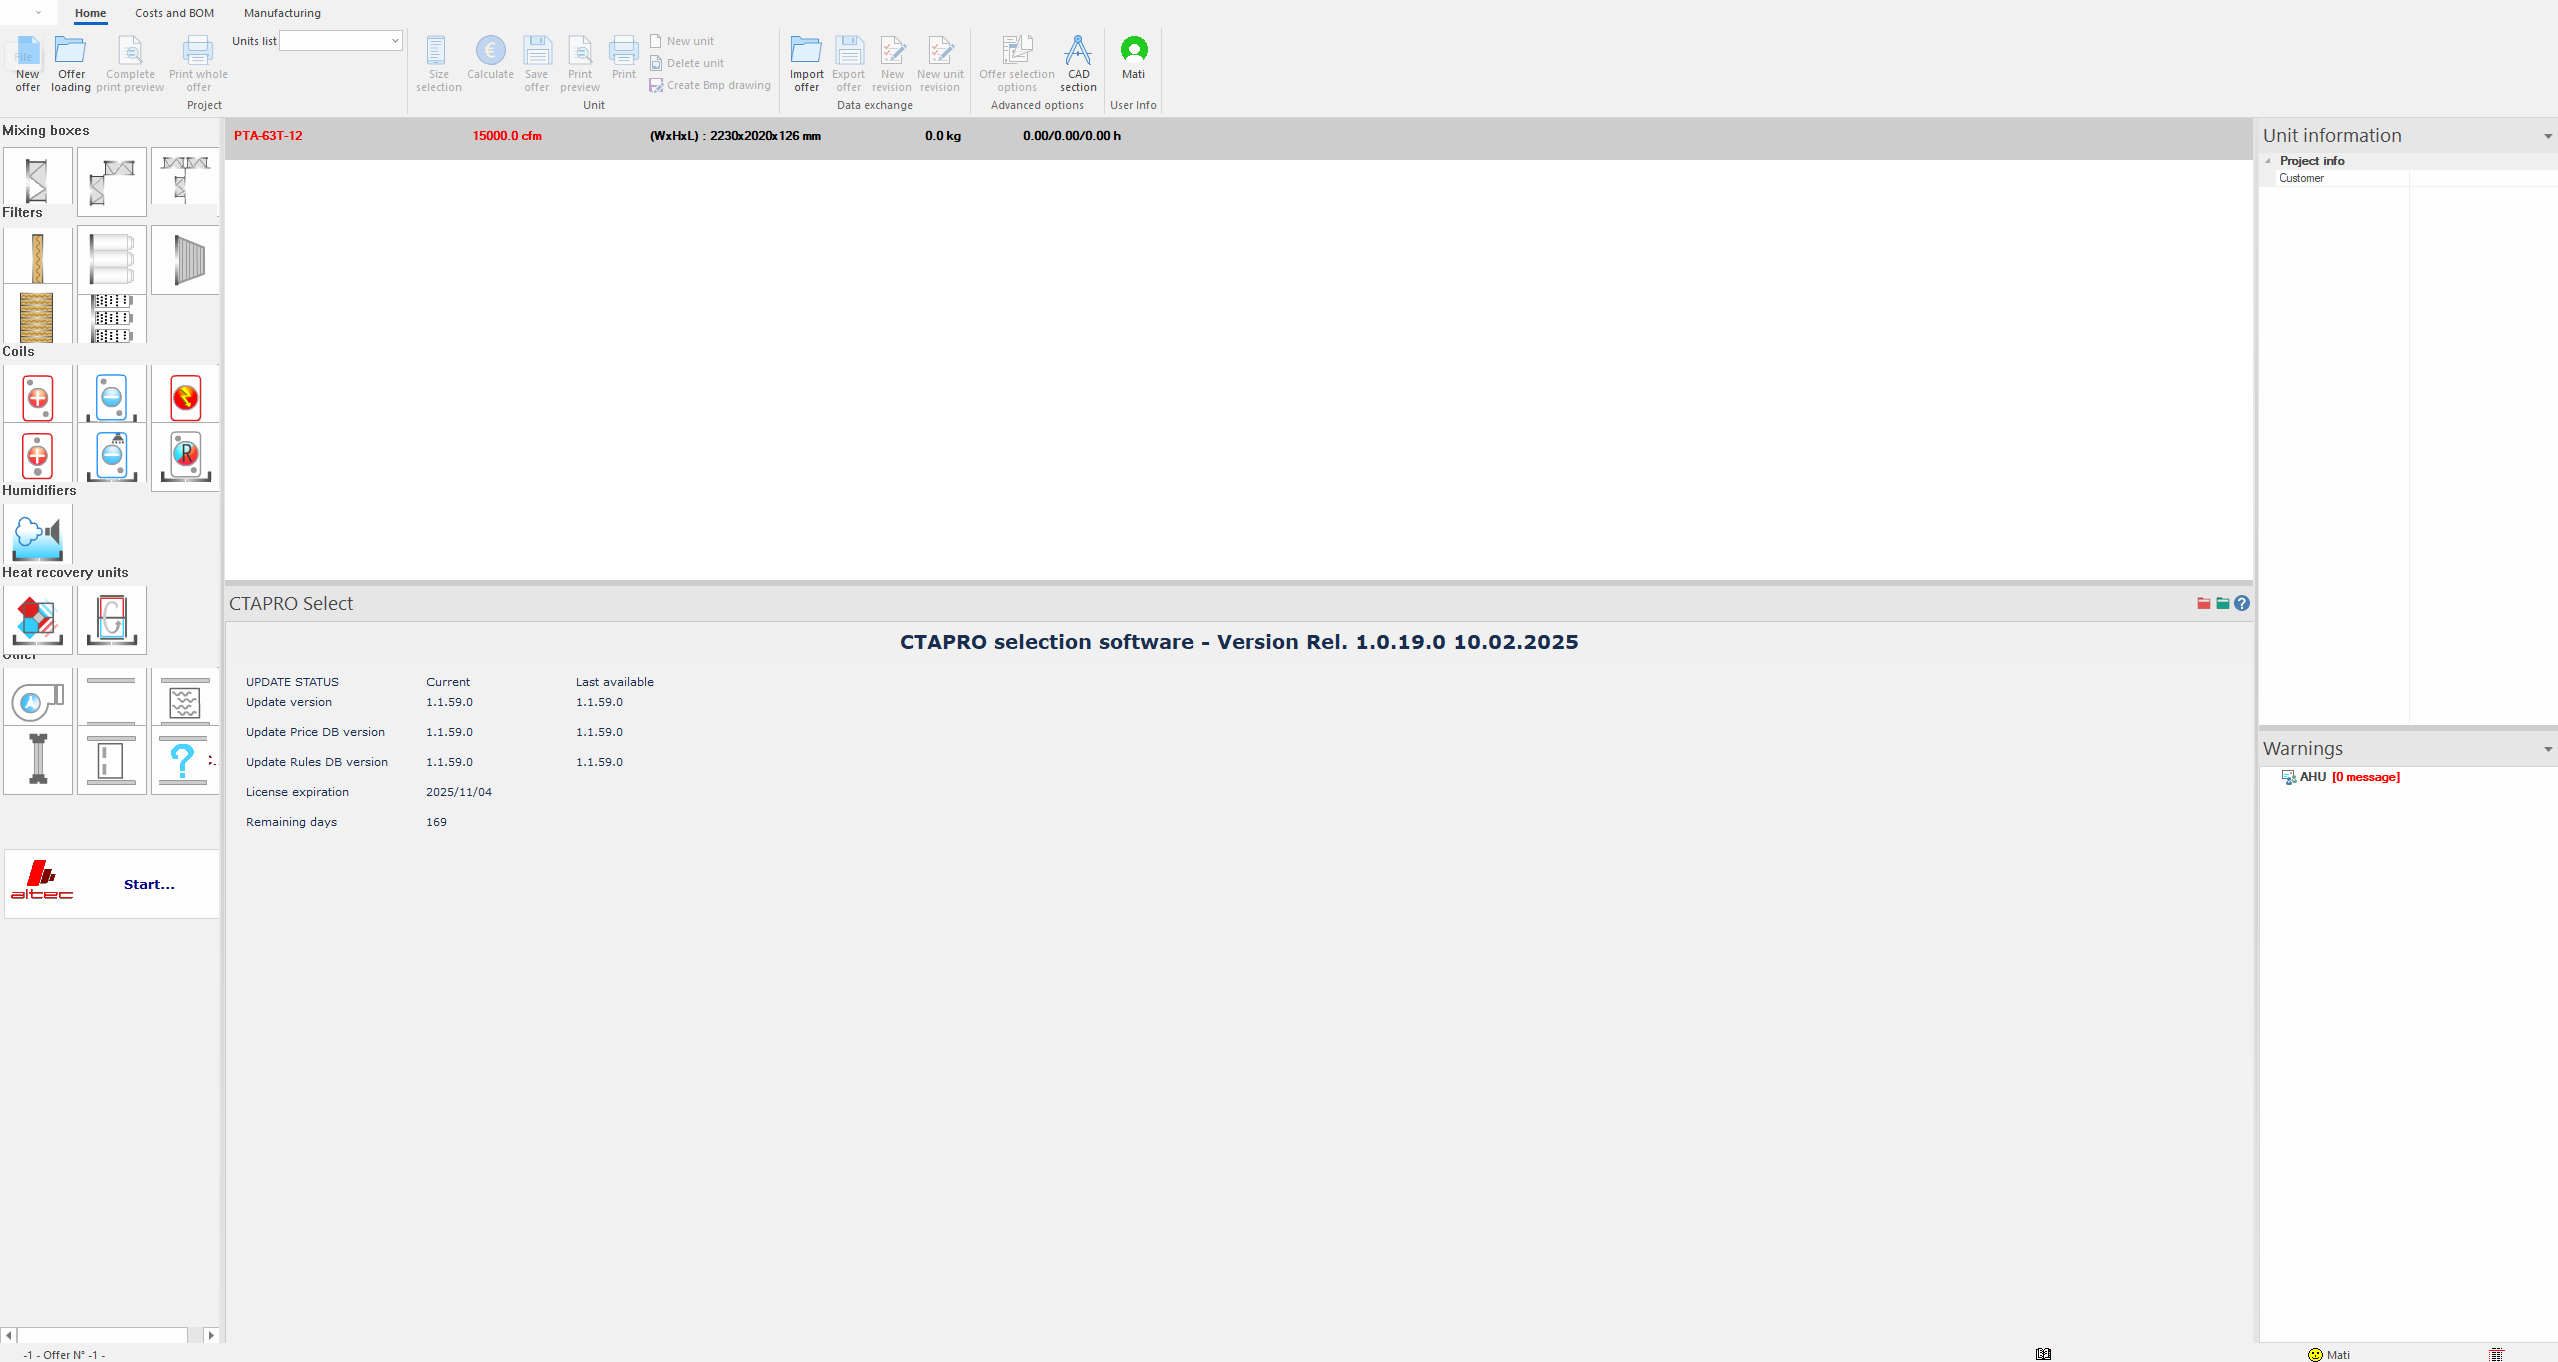The height and width of the screenshot is (1362, 2558).
Task: Click Print whole offer in the ribbon
Action: coord(198,63)
